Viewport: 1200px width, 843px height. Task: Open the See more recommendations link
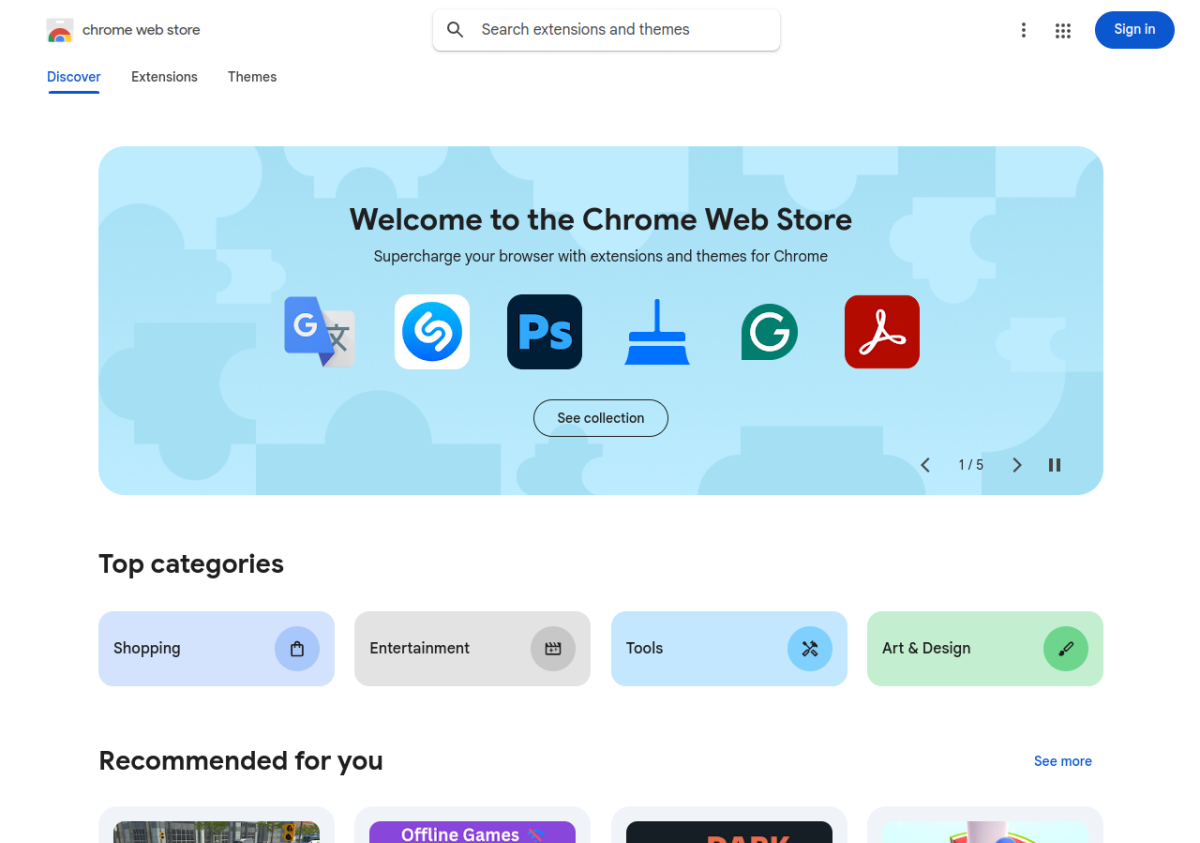point(1063,761)
